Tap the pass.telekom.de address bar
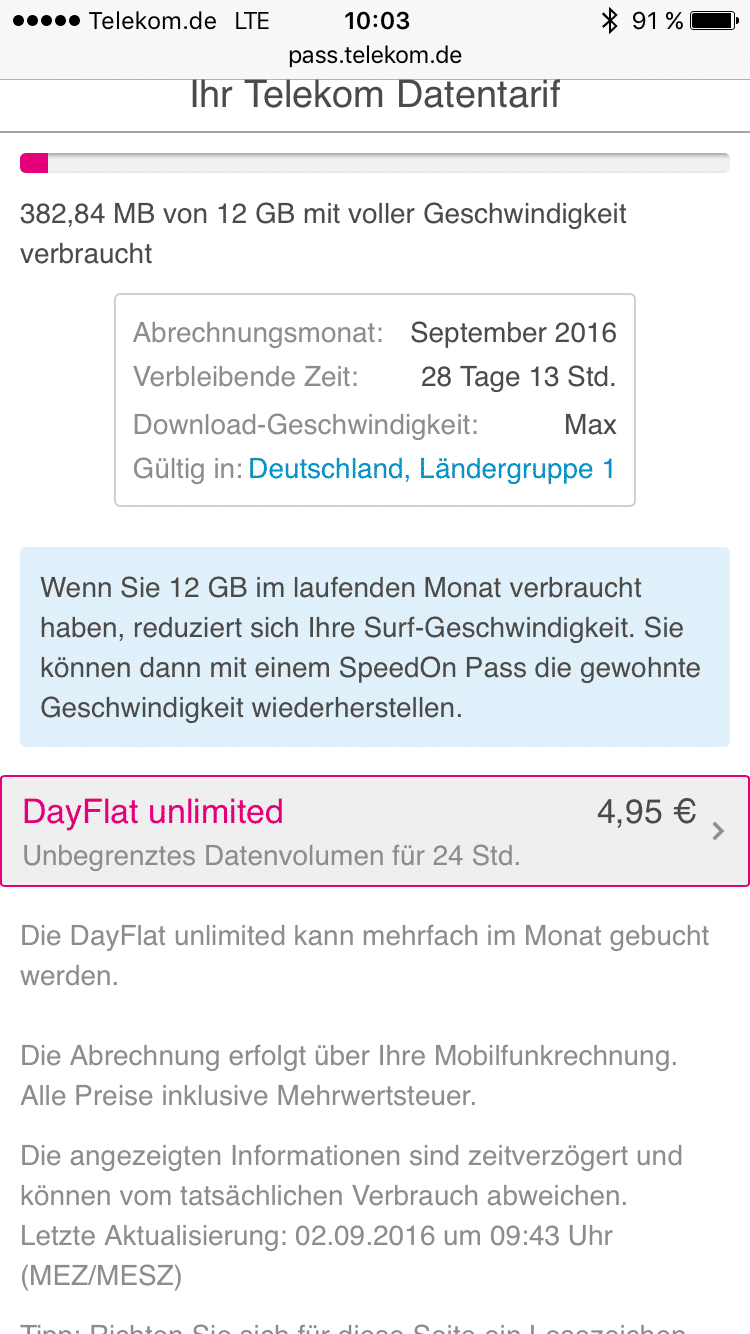750x1334 pixels. (375, 56)
